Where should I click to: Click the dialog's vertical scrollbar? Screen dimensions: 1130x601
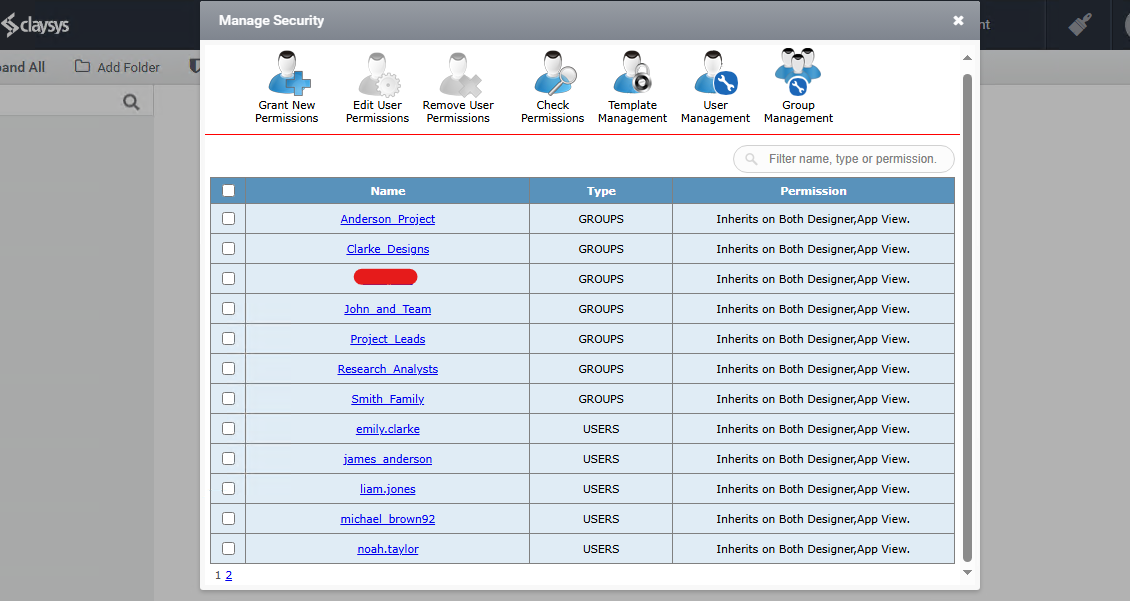967,300
